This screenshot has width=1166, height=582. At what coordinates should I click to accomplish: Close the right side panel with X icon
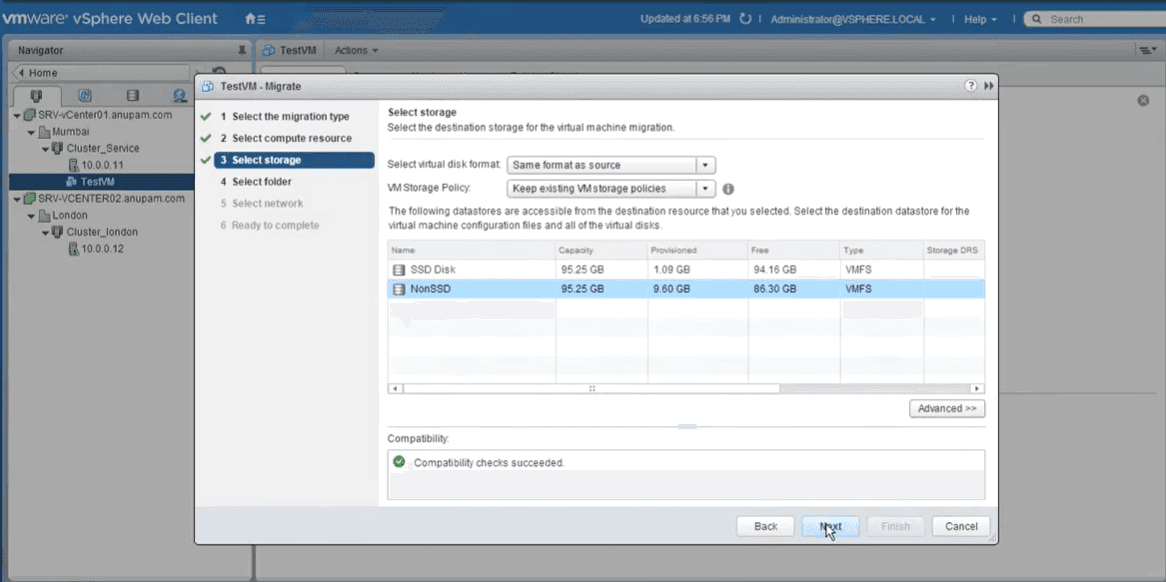pyautogui.click(x=1143, y=100)
